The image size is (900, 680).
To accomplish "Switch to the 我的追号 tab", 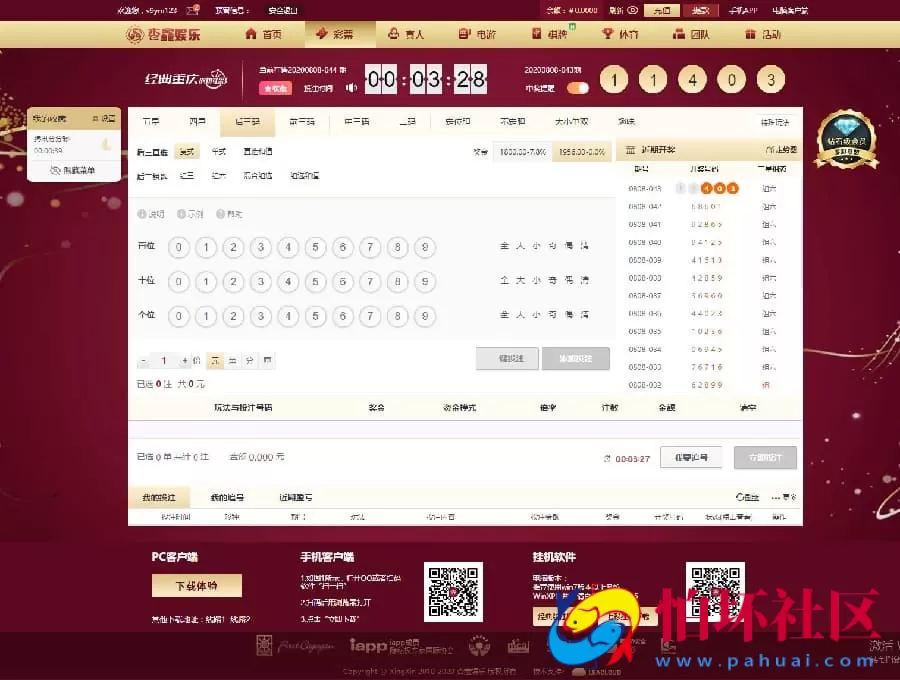I will coord(228,497).
